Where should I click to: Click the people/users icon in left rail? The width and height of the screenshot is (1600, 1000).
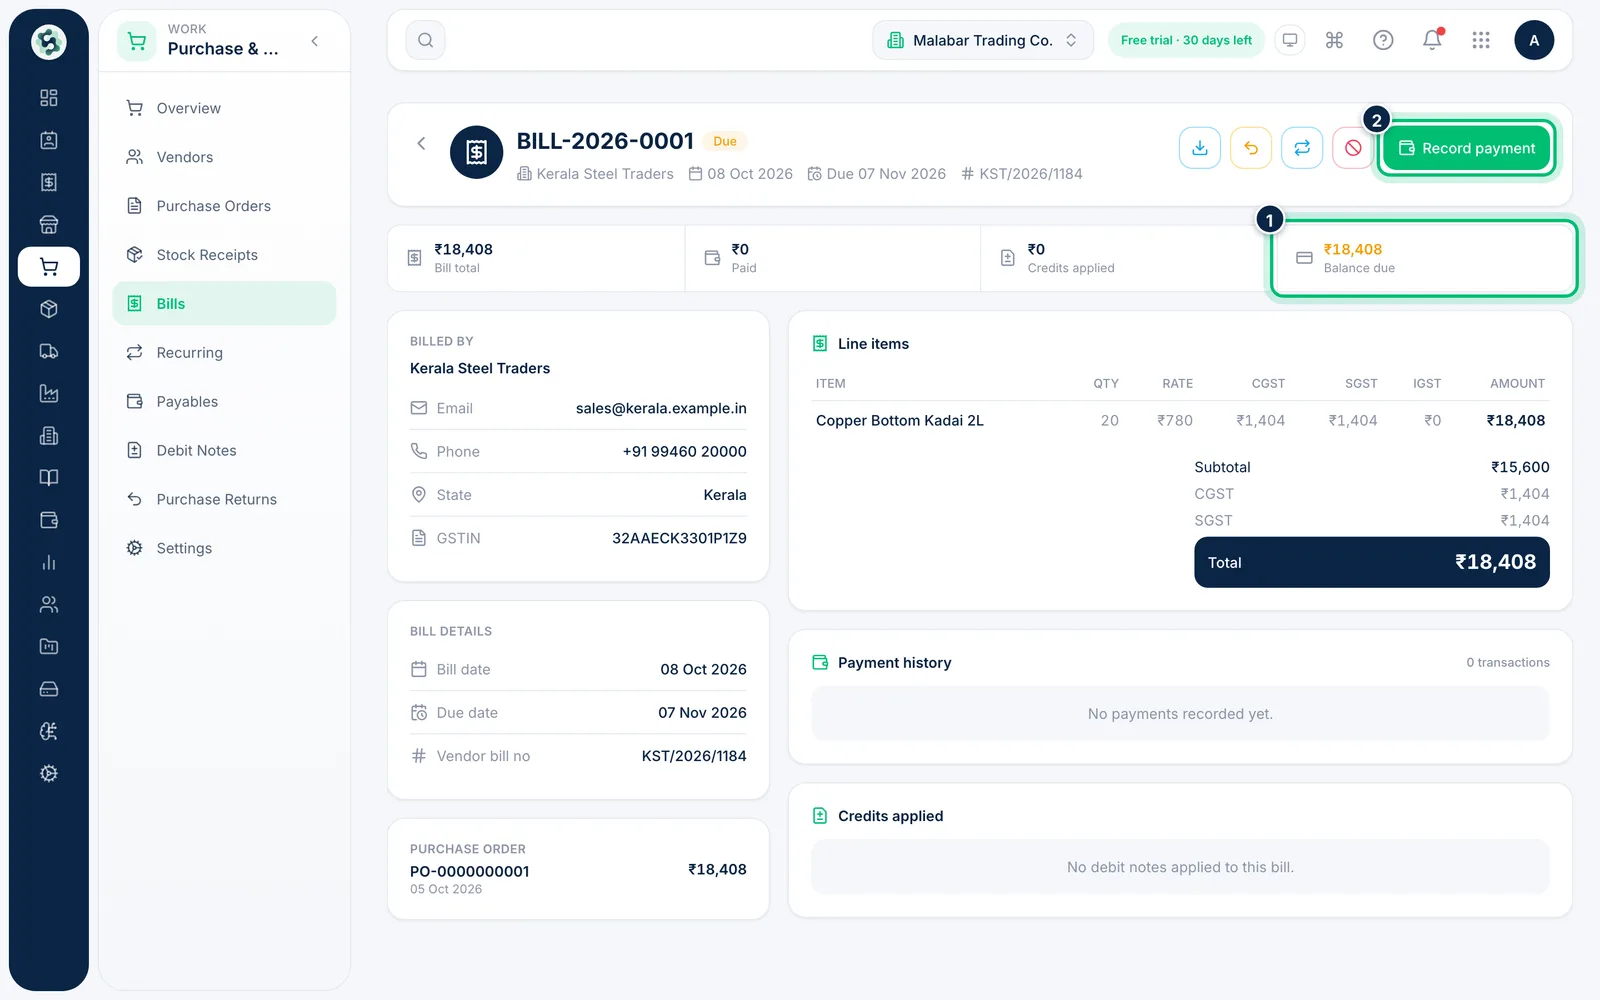click(48, 604)
